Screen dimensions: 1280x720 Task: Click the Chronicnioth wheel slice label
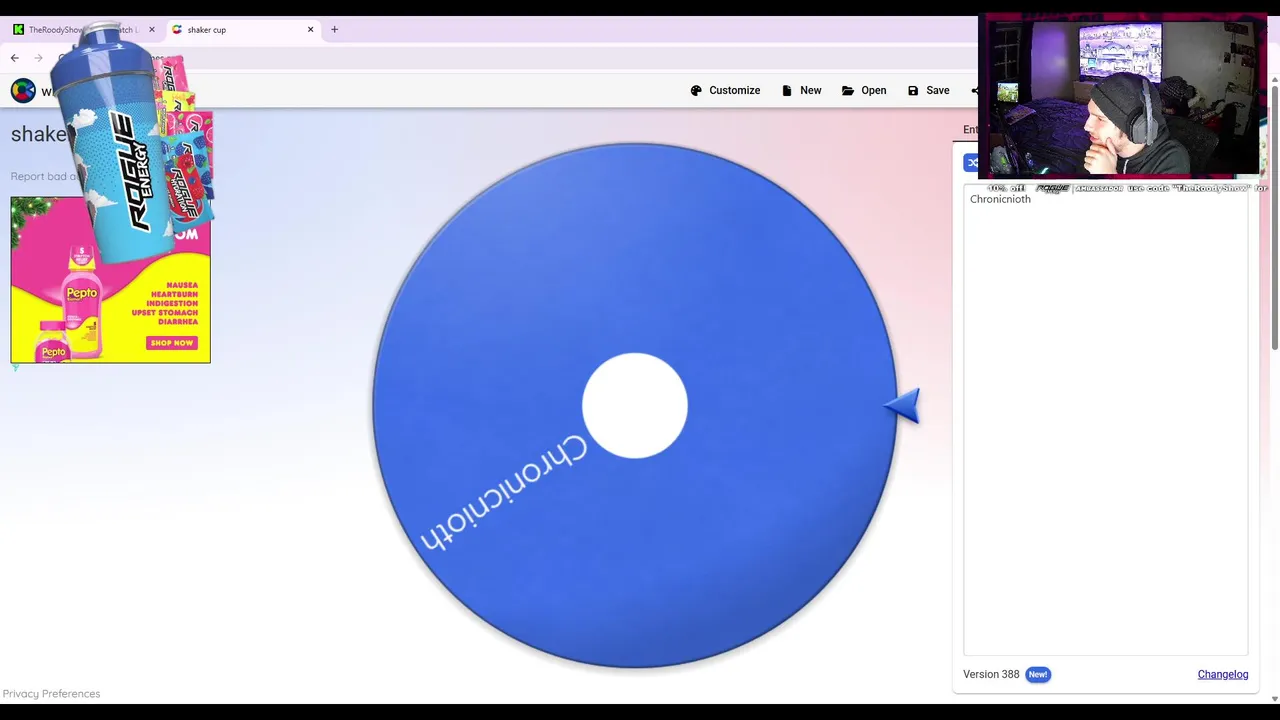point(503,492)
